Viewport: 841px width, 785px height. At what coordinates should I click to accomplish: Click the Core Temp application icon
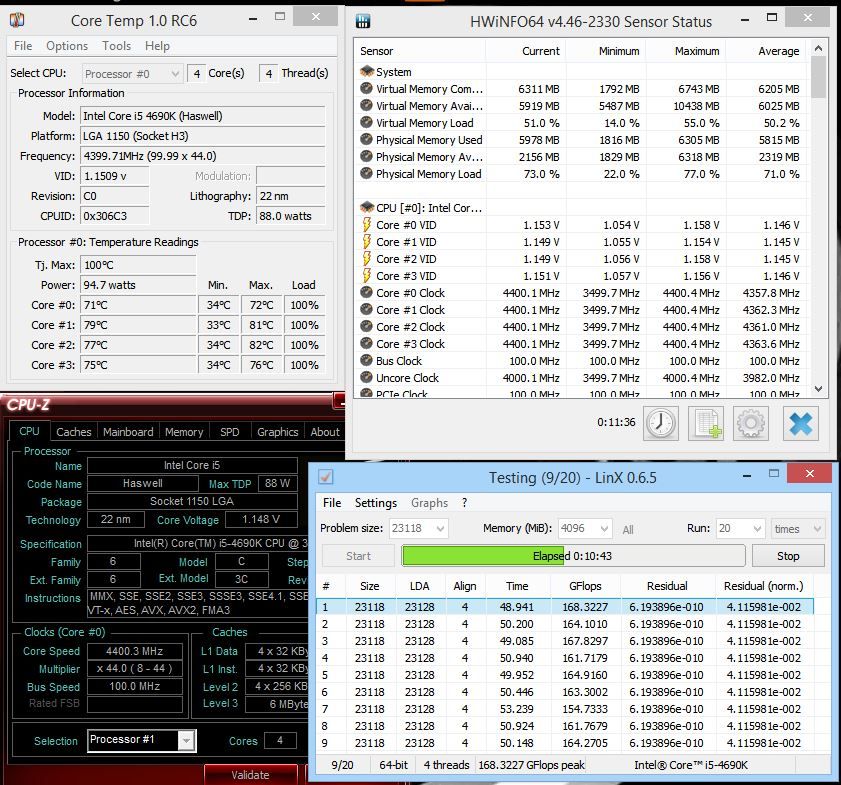[17, 20]
